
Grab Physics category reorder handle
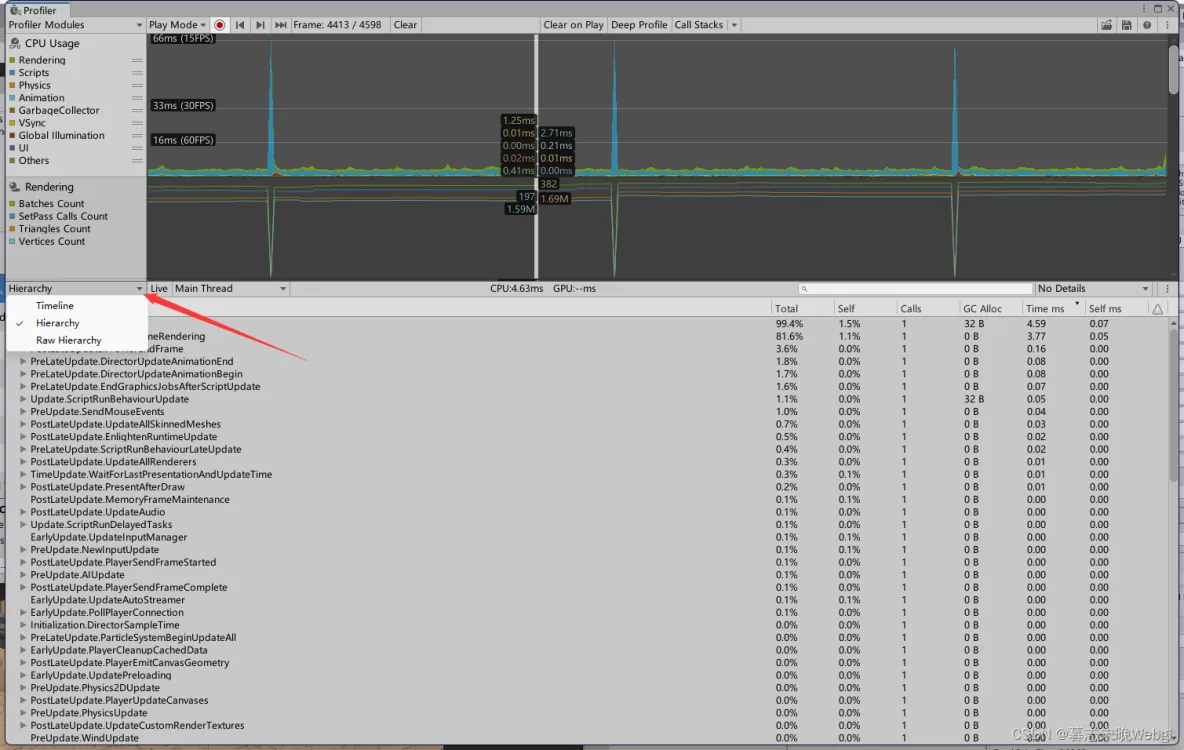tap(137, 85)
